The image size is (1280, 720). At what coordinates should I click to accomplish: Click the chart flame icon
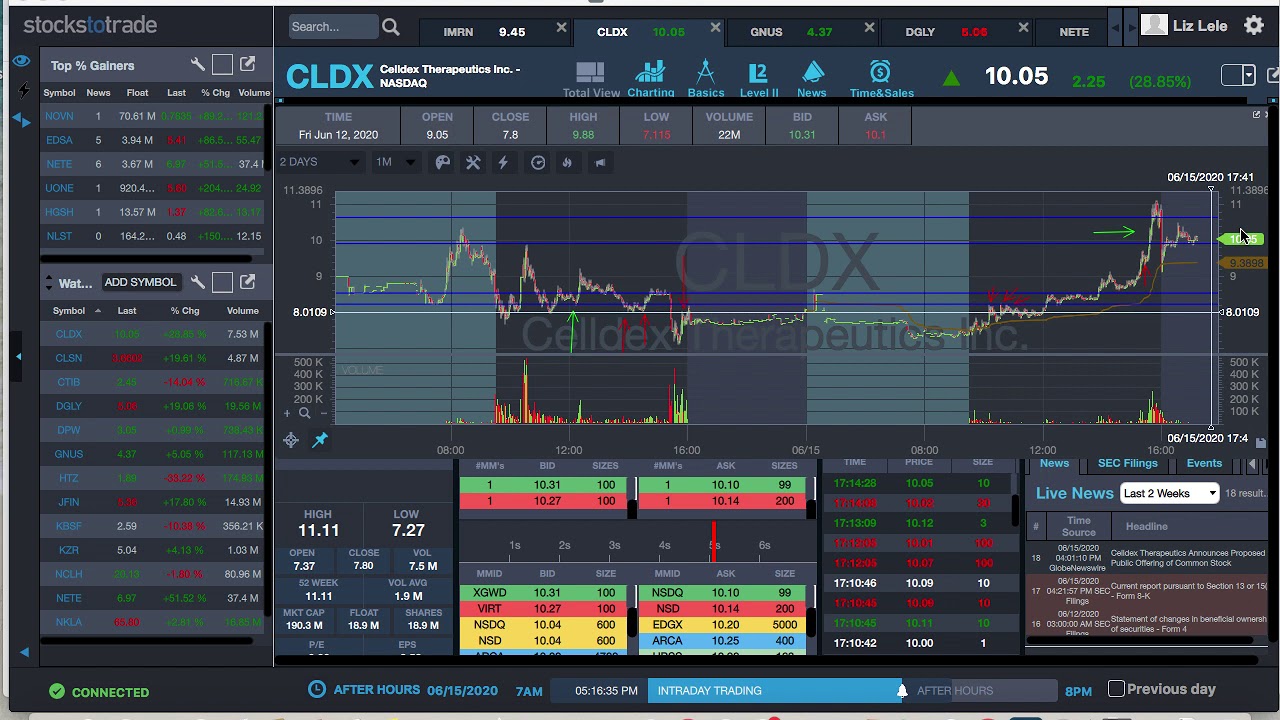pyautogui.click(x=567, y=162)
